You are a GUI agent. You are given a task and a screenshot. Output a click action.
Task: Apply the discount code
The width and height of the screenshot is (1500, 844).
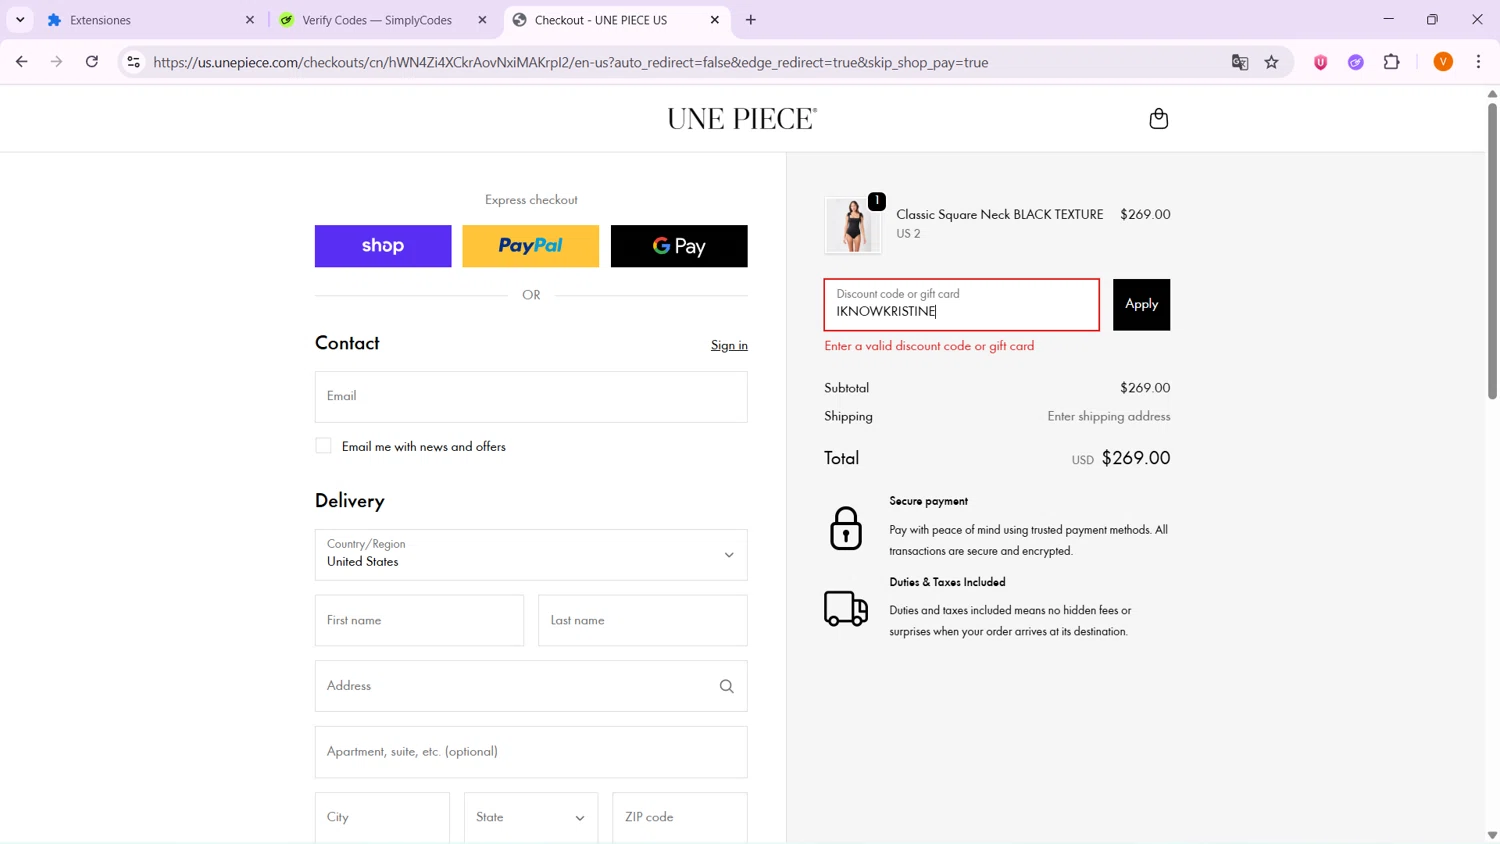pyautogui.click(x=1141, y=304)
